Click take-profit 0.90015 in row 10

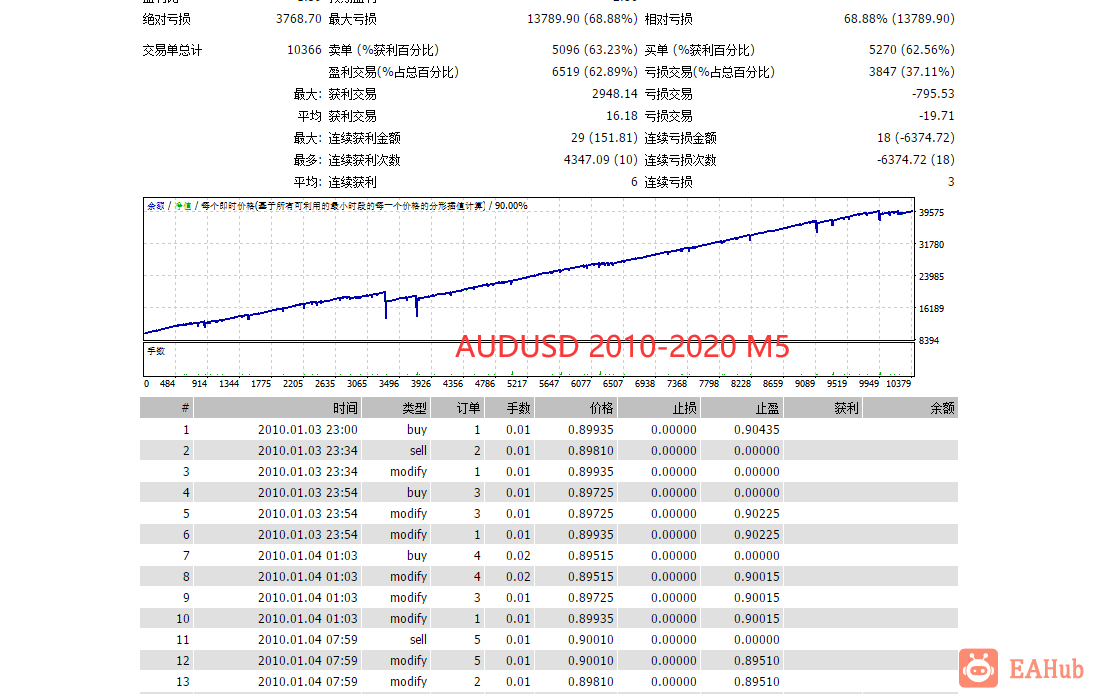tap(757, 618)
